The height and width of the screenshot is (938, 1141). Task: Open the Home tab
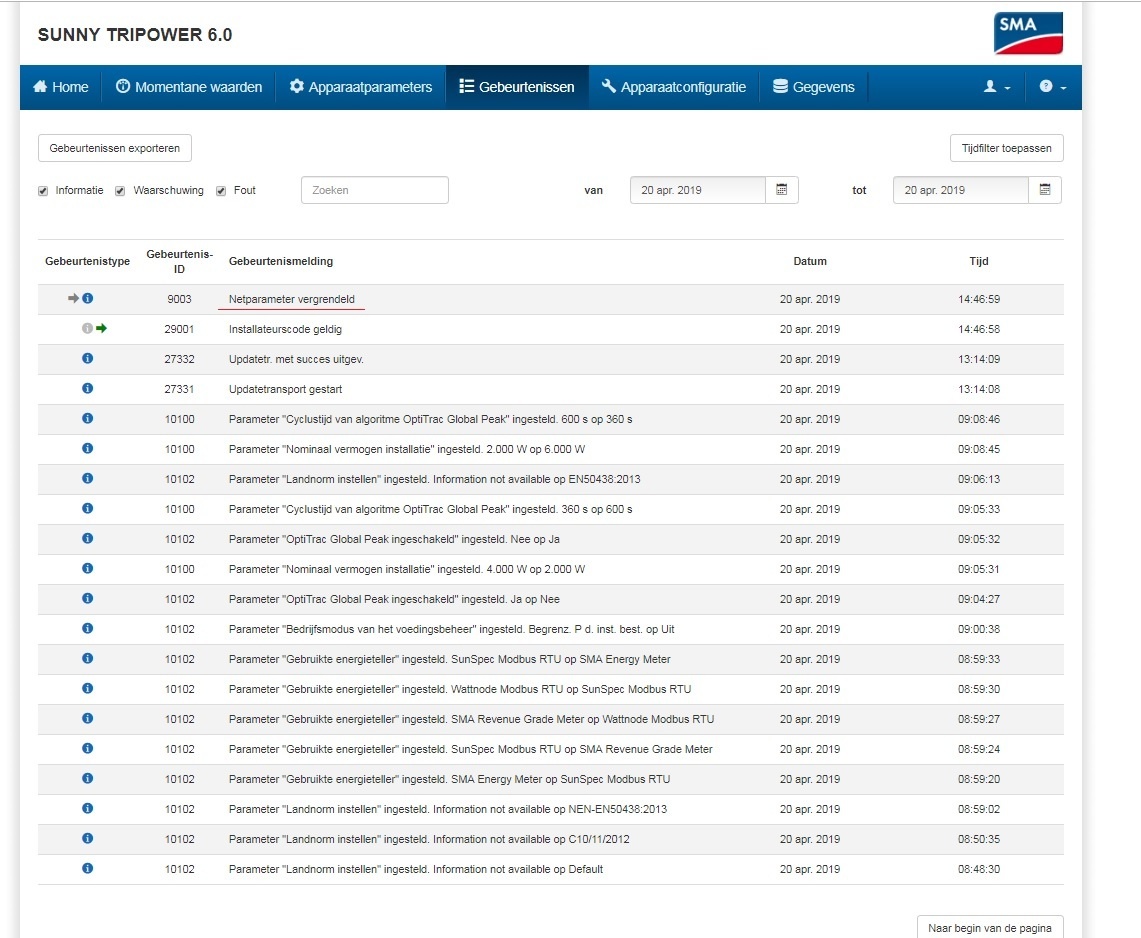pos(60,87)
